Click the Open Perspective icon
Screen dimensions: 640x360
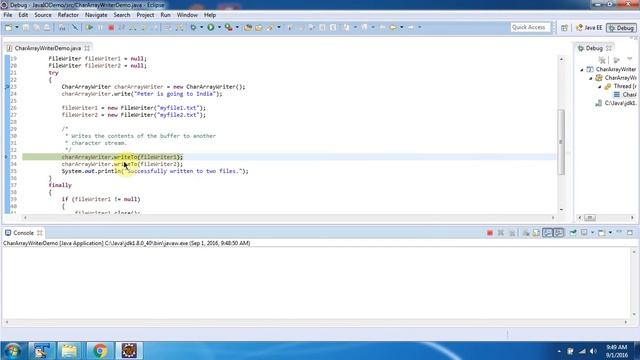(564, 28)
